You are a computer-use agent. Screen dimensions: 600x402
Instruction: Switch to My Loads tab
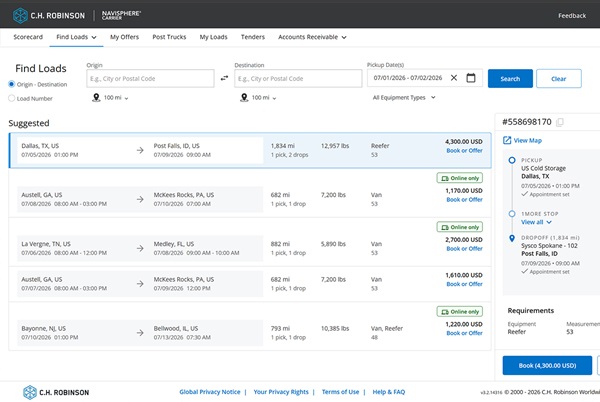(x=214, y=37)
